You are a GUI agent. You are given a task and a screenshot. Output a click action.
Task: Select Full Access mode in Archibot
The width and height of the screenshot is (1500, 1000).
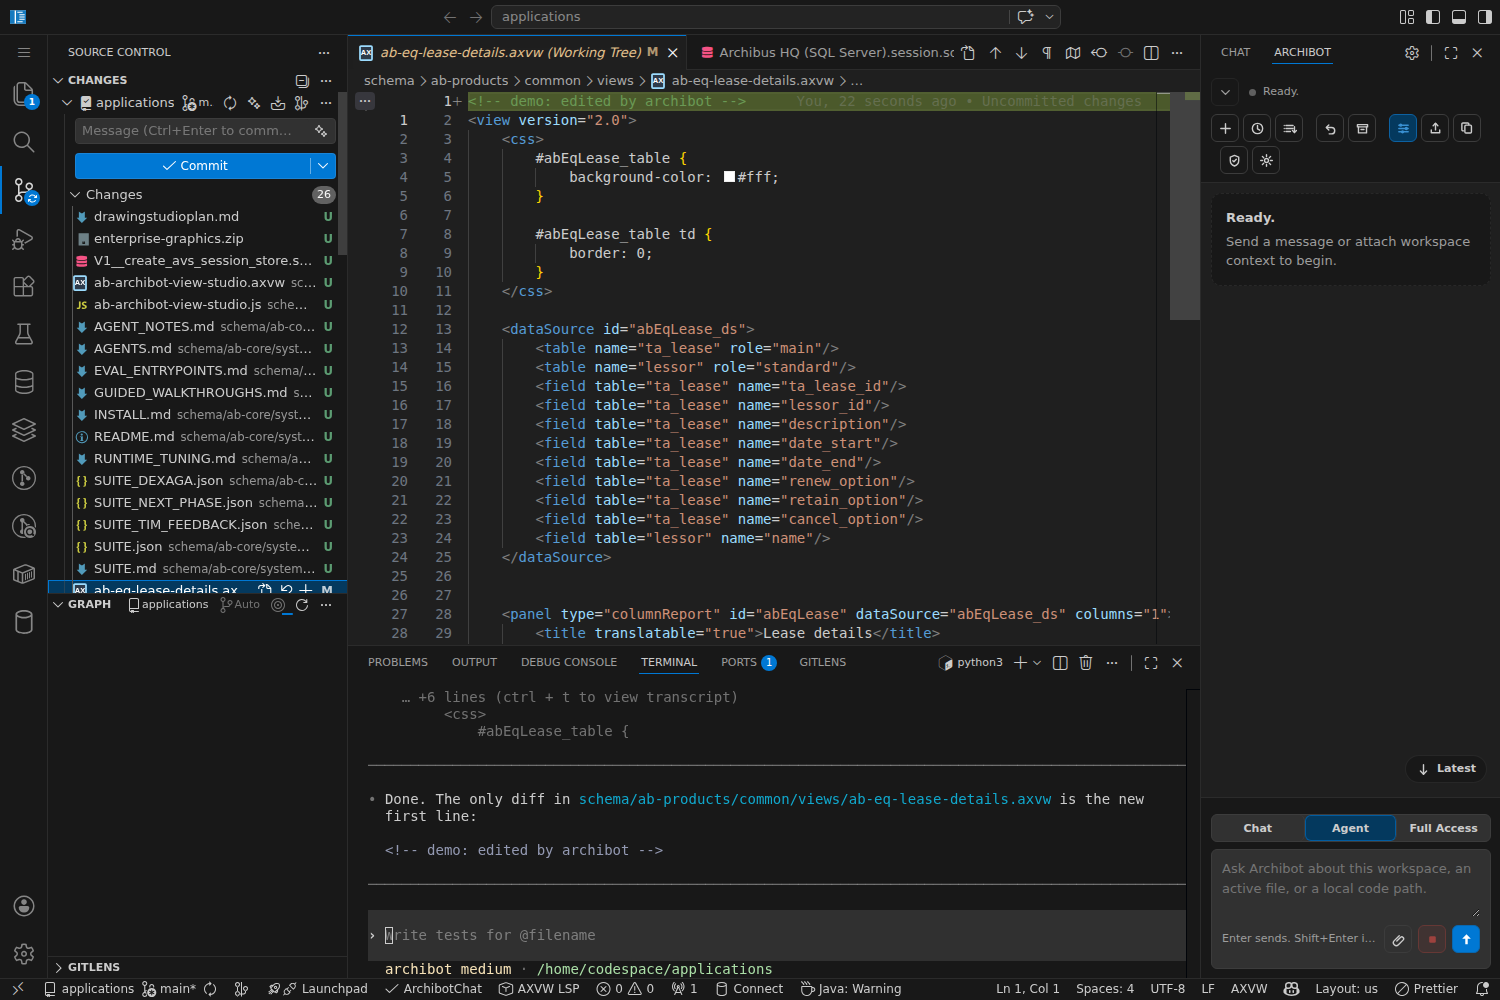pyautogui.click(x=1443, y=828)
